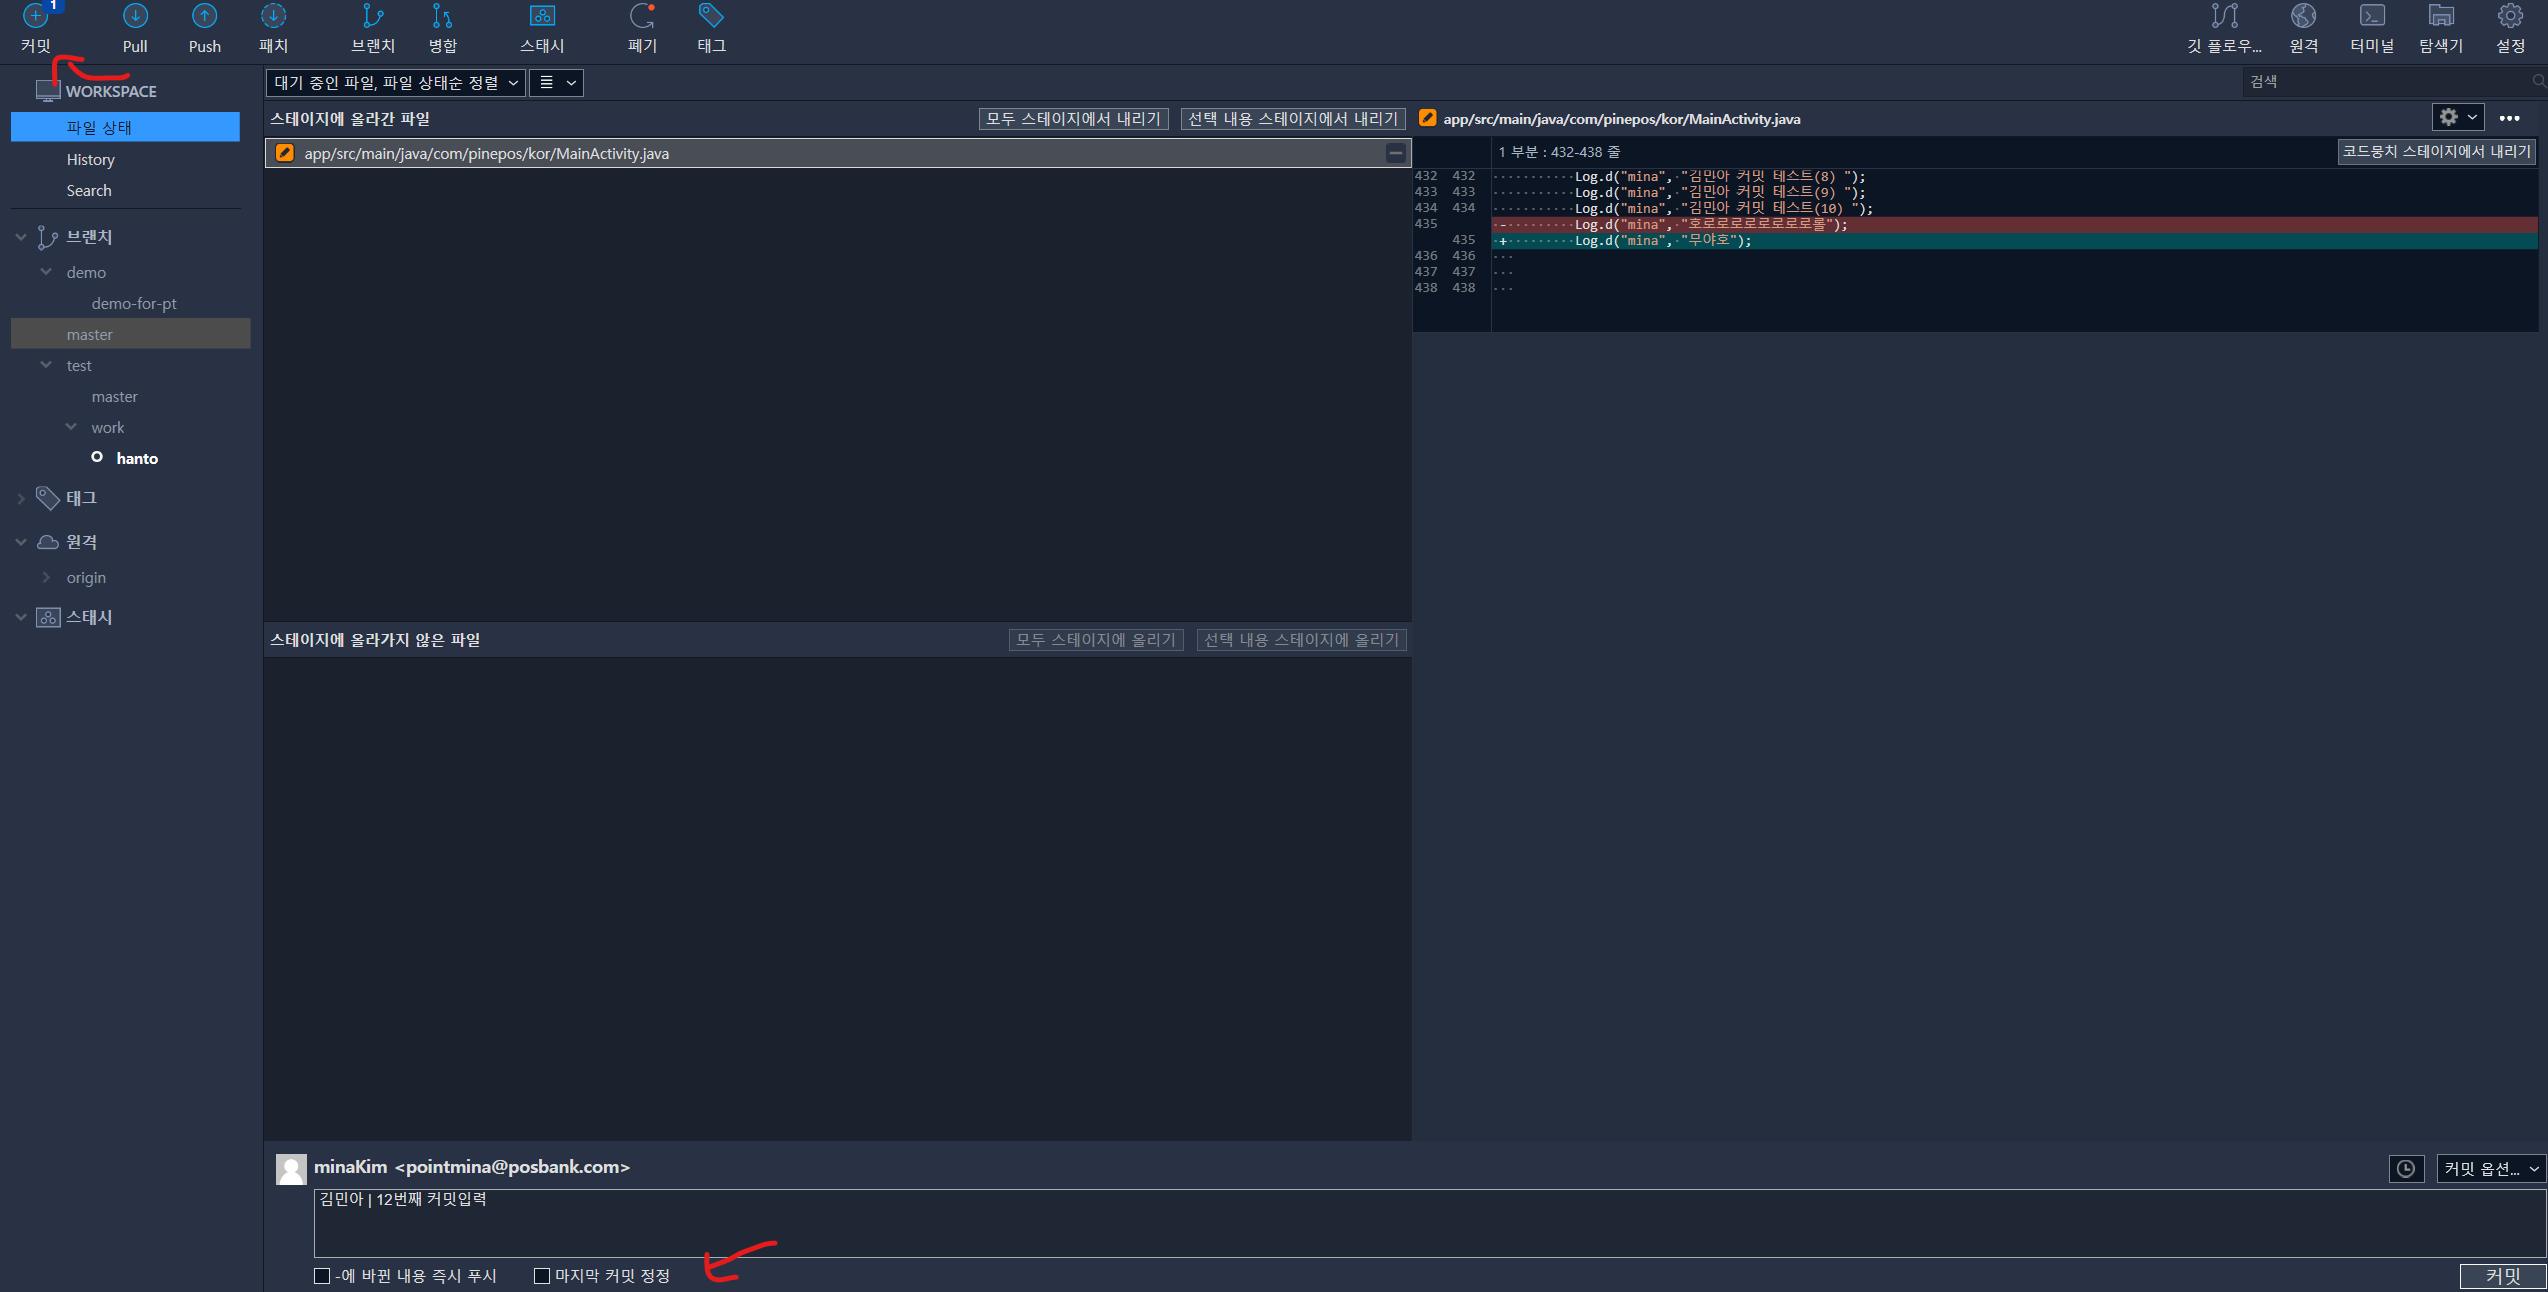Unstage MainActivity.java using its minus button
This screenshot has width=2548, height=1292.
click(x=1395, y=153)
